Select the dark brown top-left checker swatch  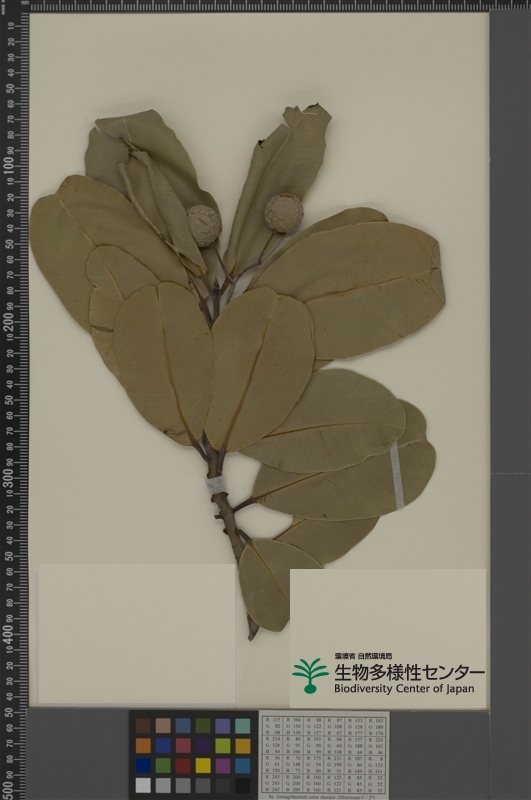[143, 726]
